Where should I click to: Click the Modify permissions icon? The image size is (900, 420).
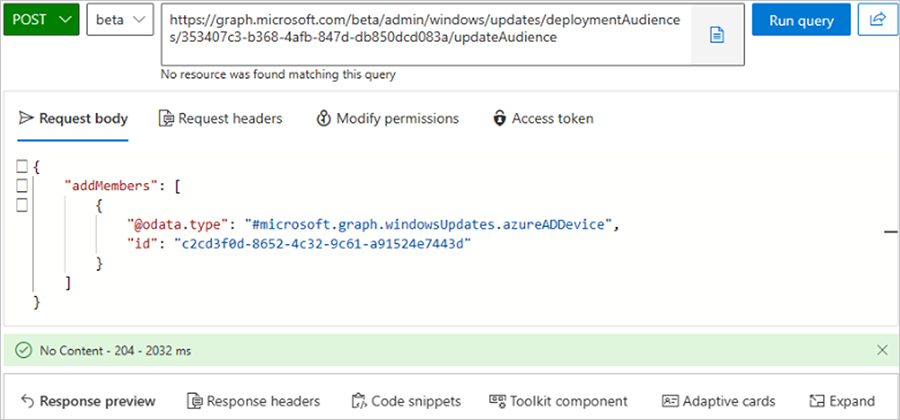coord(323,119)
